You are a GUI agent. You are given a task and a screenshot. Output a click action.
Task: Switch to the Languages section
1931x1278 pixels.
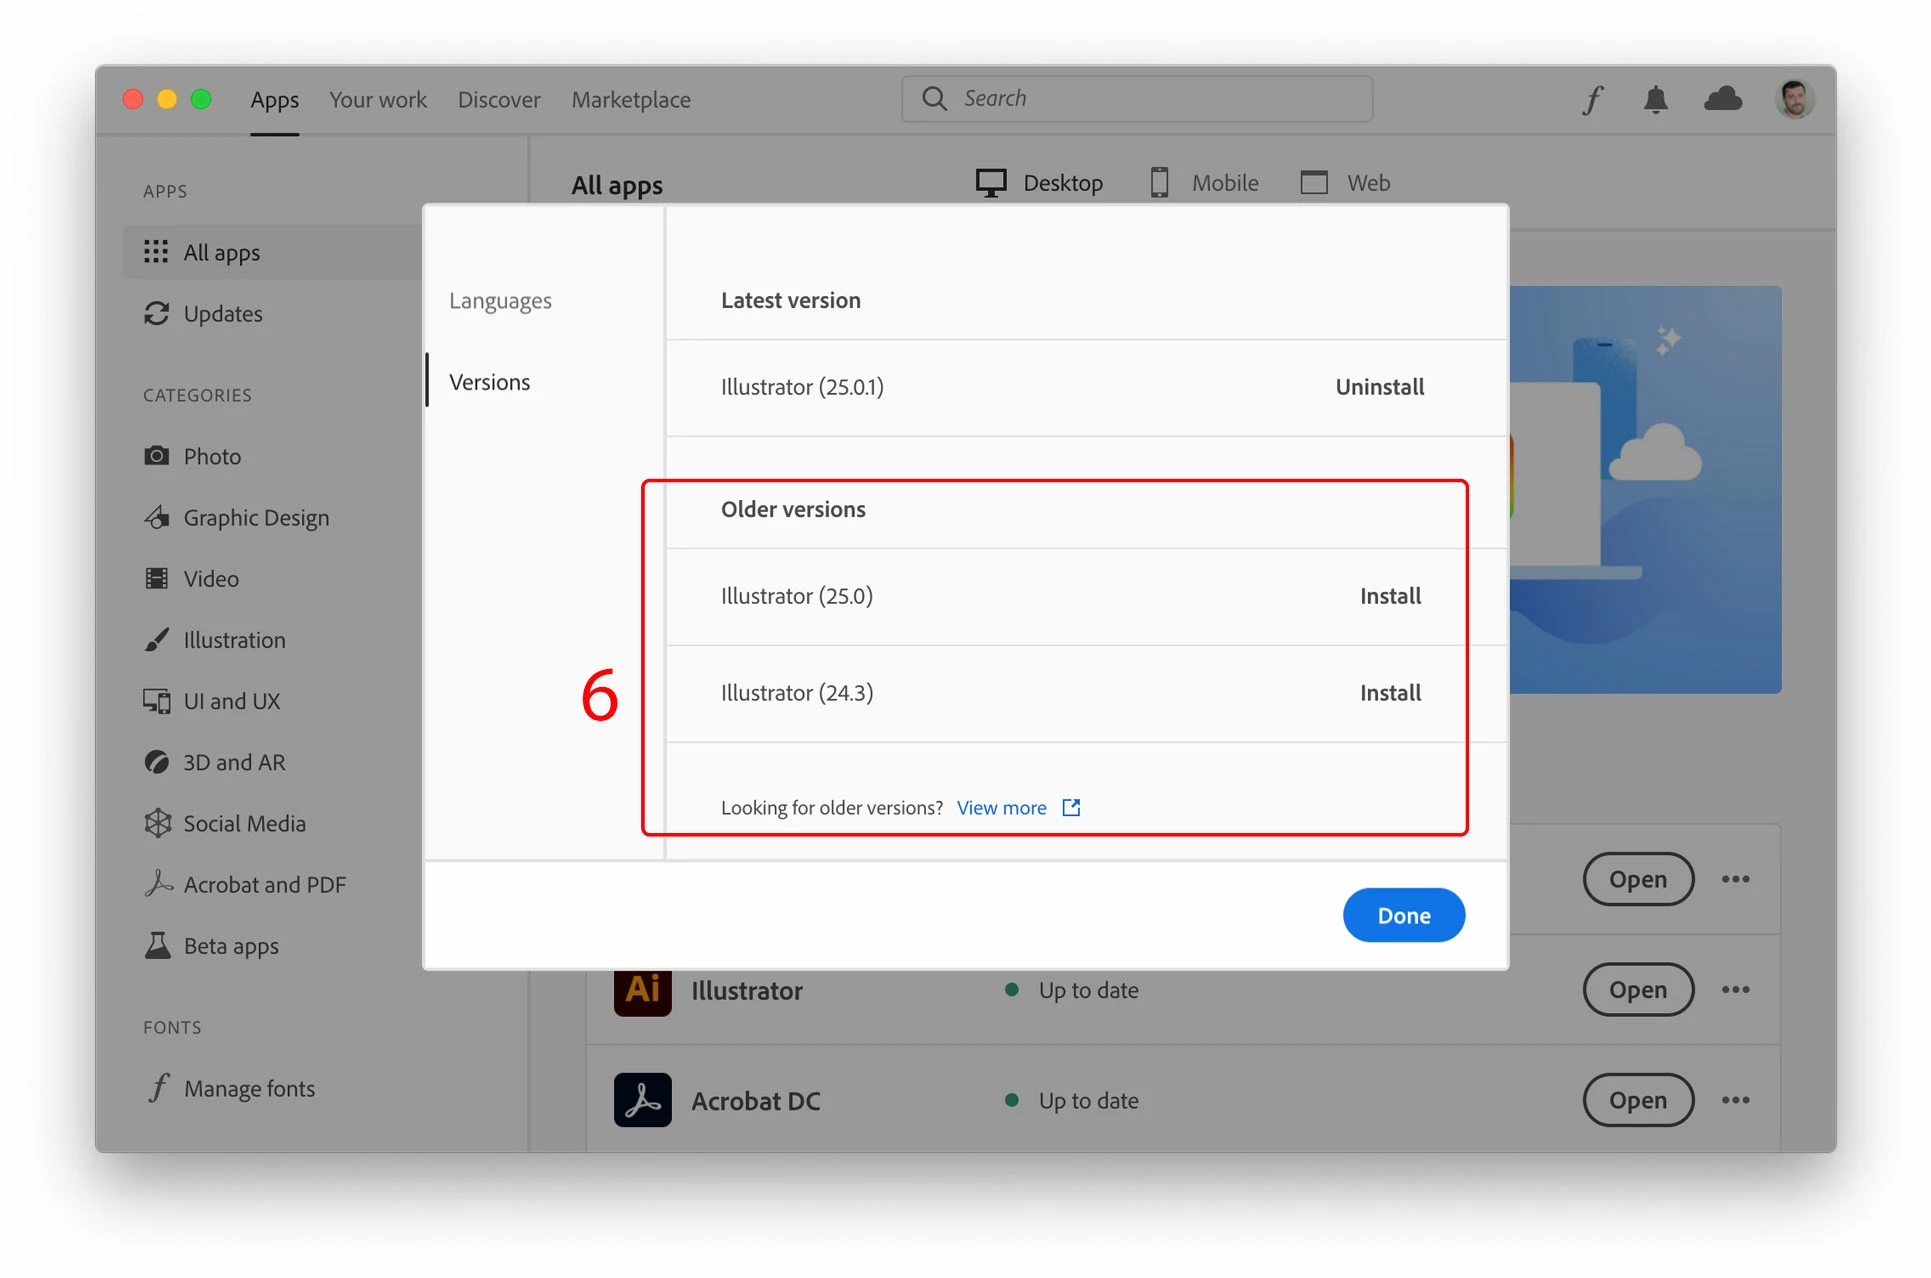(500, 300)
